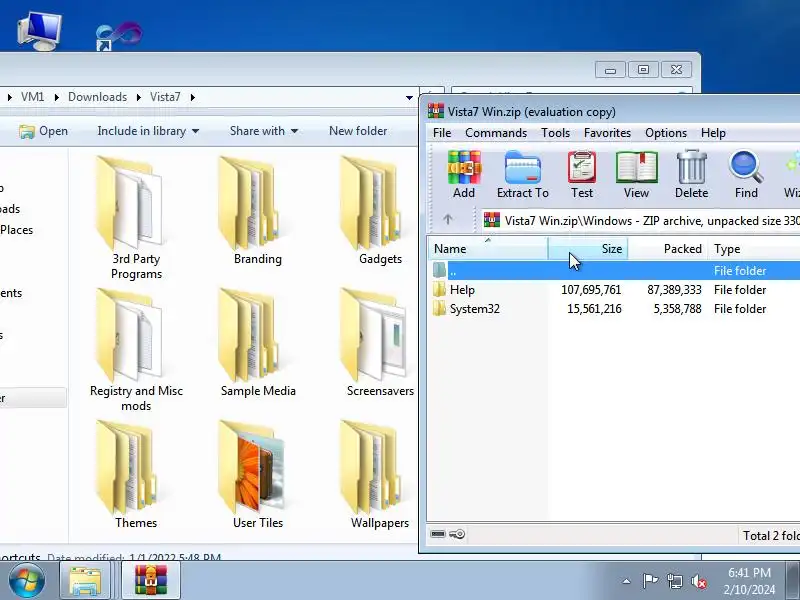The width and height of the screenshot is (800, 600).
Task: Sort by the Size column header
Action: coord(588,248)
